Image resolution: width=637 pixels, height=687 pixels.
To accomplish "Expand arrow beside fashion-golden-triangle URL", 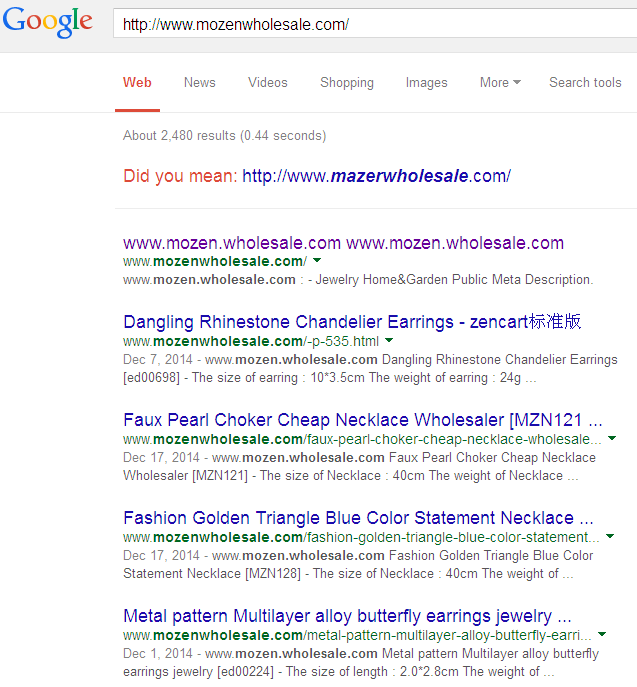I will coord(610,536).
